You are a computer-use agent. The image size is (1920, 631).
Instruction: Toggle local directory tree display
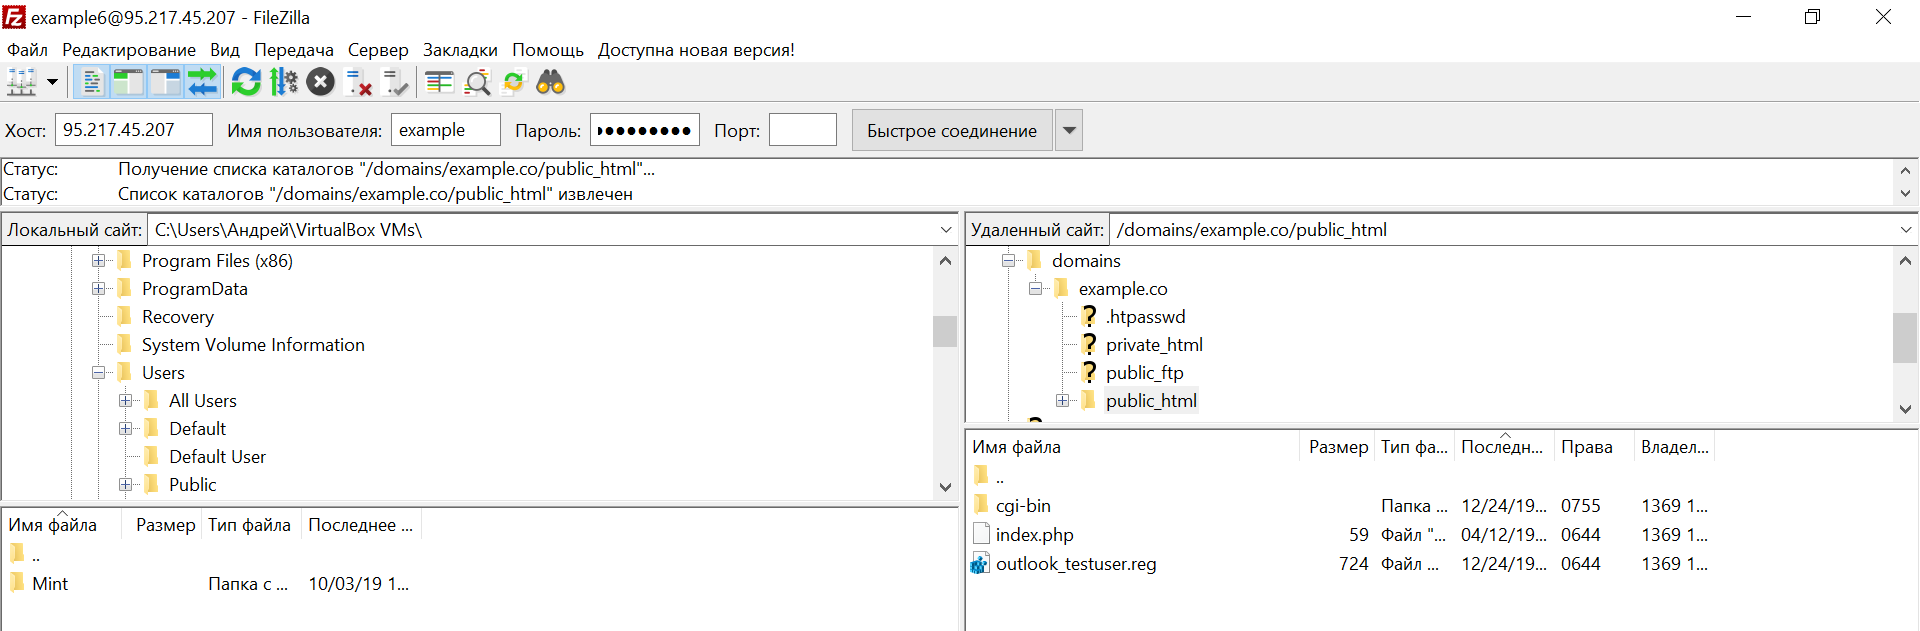[128, 82]
